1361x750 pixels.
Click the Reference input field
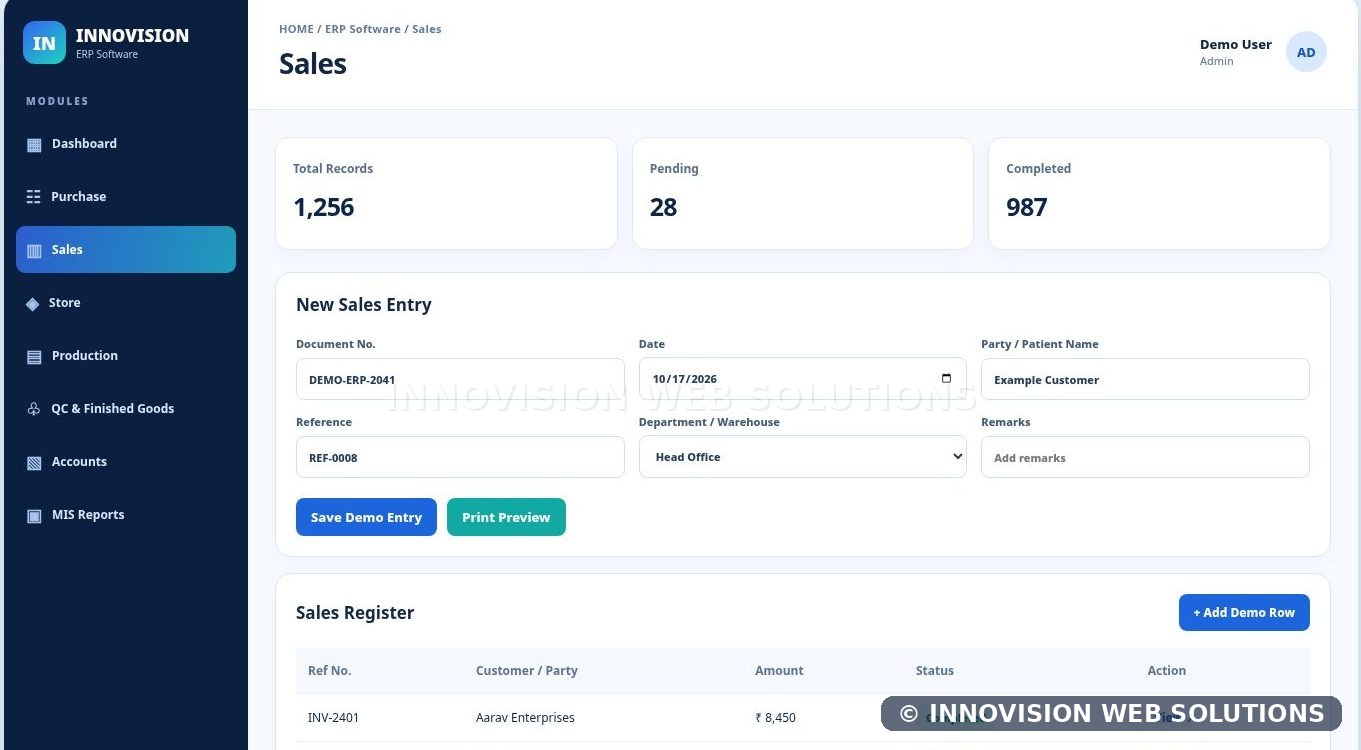460,457
